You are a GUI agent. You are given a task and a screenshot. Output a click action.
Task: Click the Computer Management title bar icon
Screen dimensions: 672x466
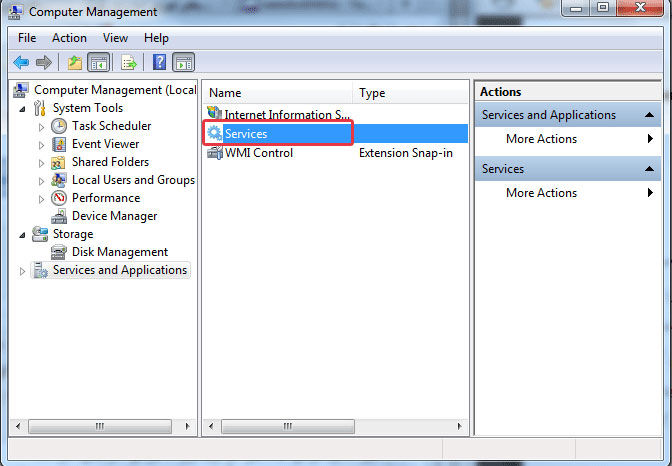pyautogui.click(x=16, y=12)
